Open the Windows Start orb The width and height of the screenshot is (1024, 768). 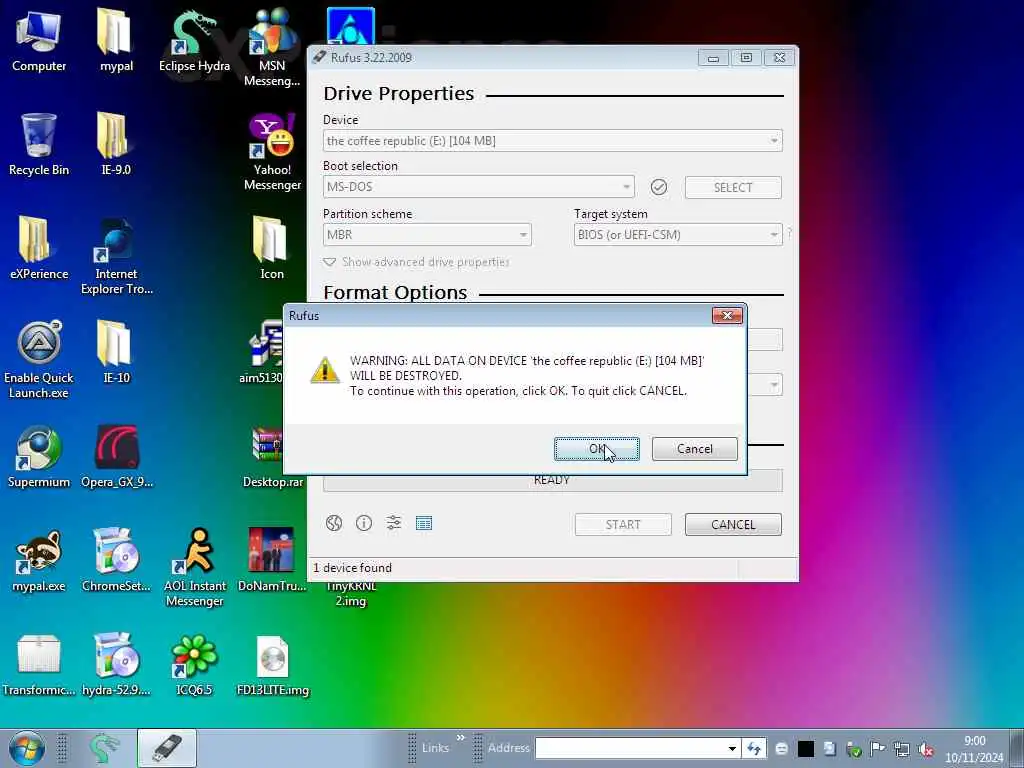tap(27, 748)
